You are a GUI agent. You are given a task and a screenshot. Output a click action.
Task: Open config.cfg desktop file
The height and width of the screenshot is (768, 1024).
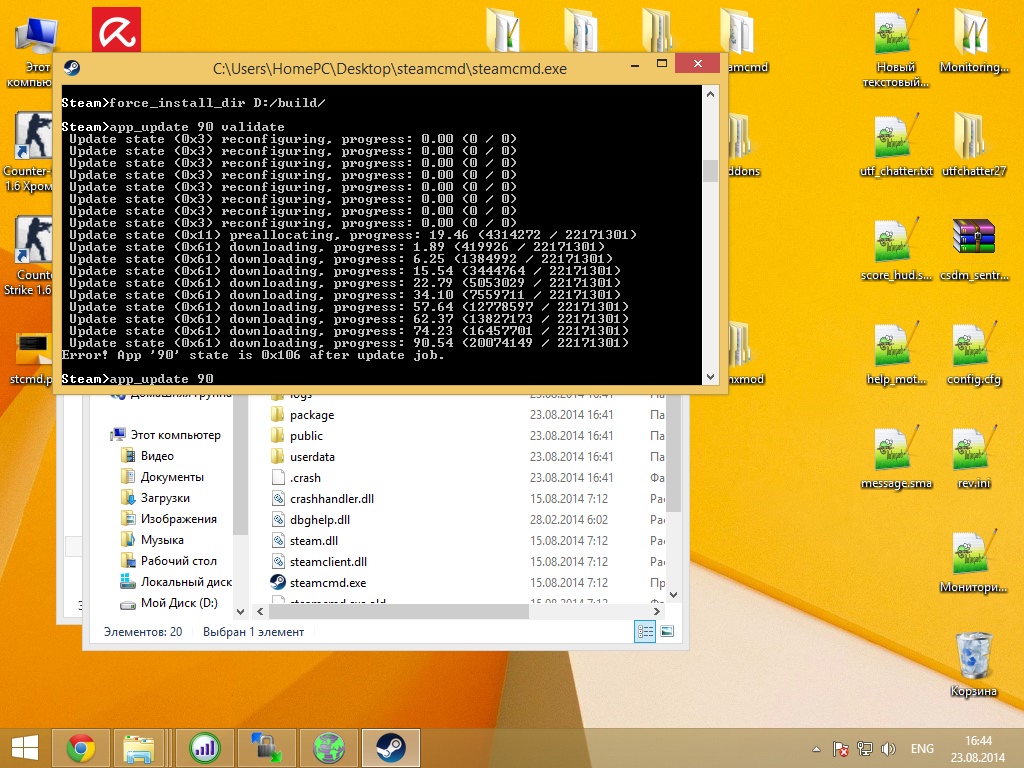coord(973,353)
